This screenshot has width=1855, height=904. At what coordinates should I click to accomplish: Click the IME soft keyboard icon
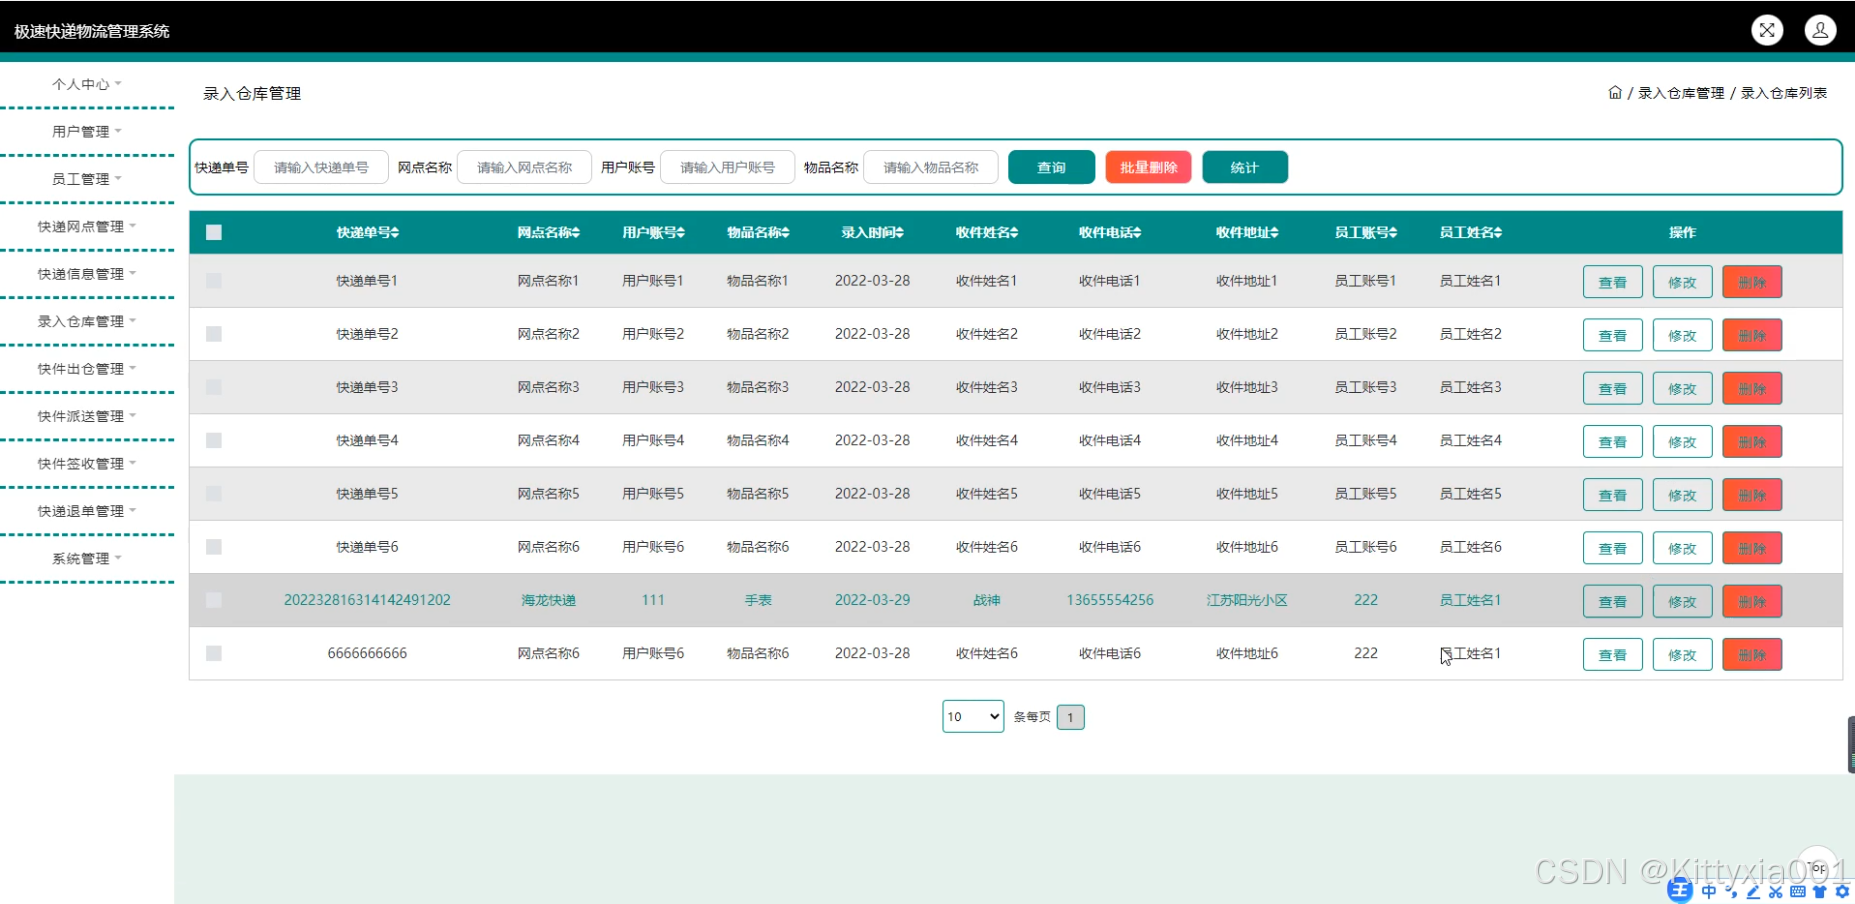(1798, 891)
